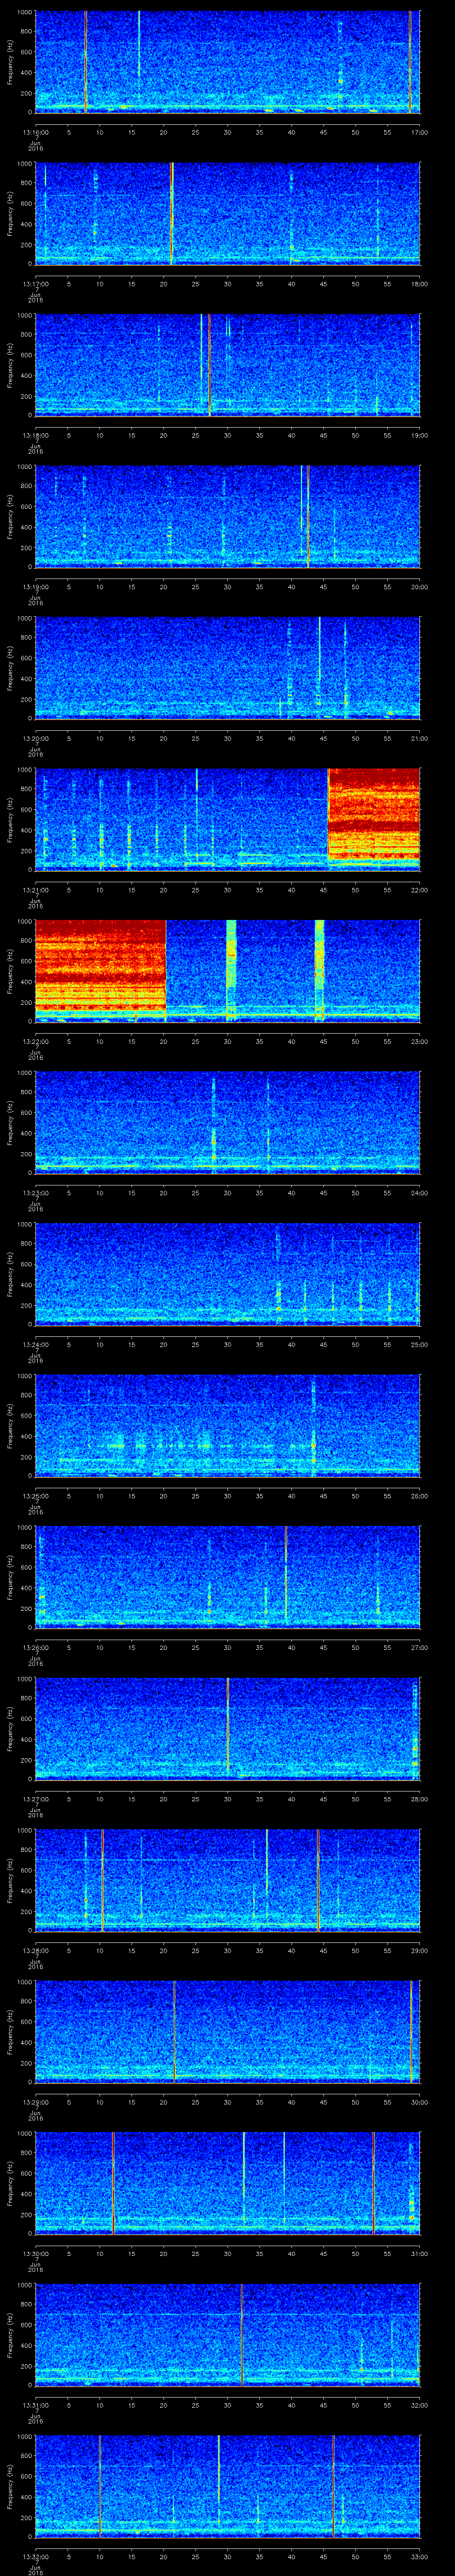Open the spectrogram panel starting at 13:23:00
Image resolution: width=455 pixels, height=2576 pixels.
pyautogui.click(x=227, y=1122)
